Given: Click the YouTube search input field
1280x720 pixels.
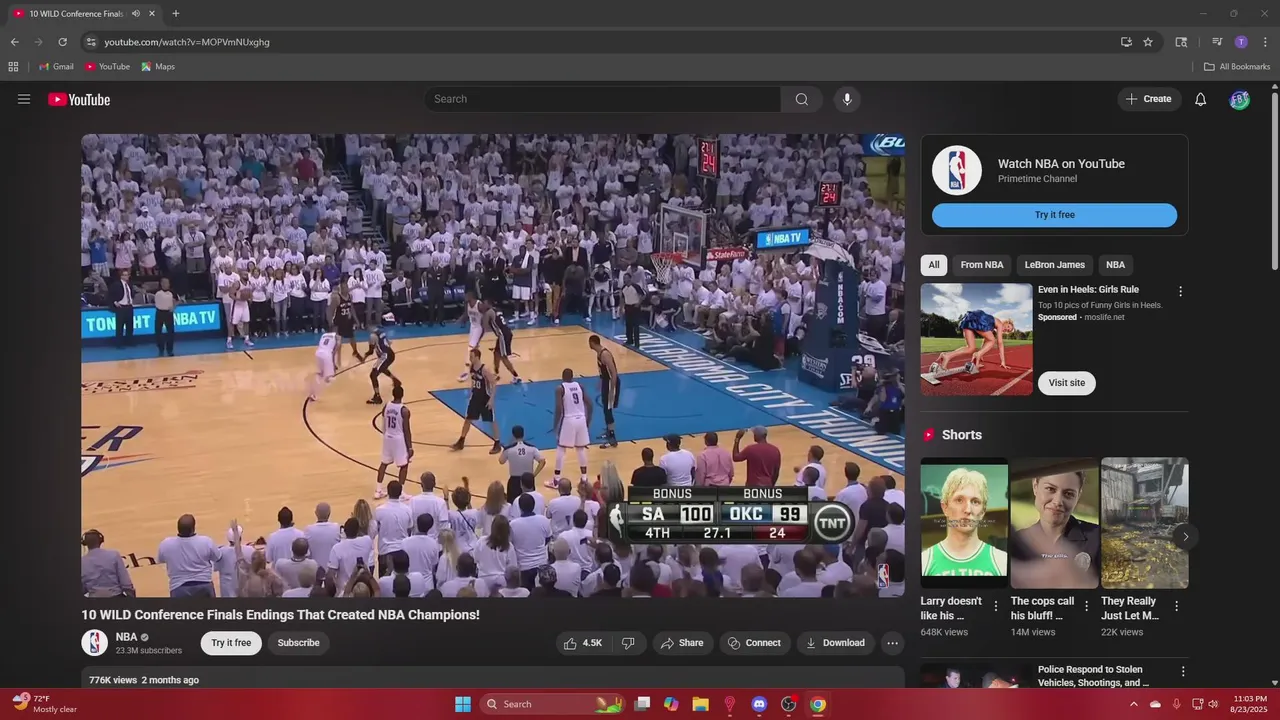Looking at the screenshot, I should [x=603, y=99].
